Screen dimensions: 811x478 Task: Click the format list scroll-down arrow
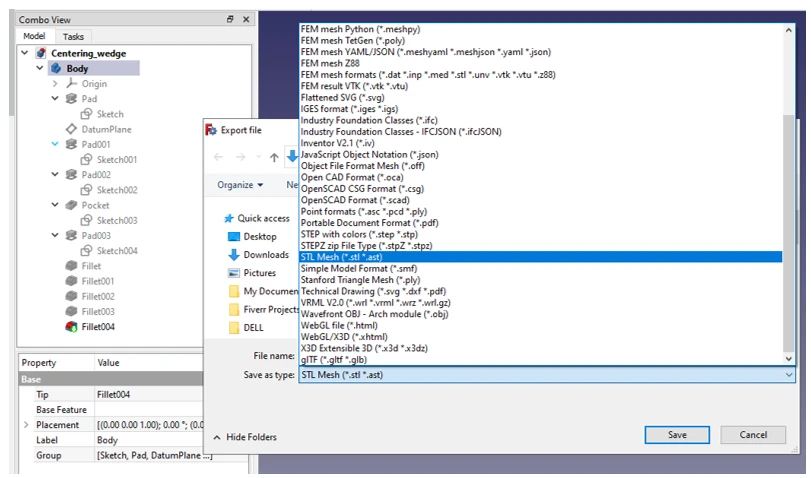click(788, 358)
